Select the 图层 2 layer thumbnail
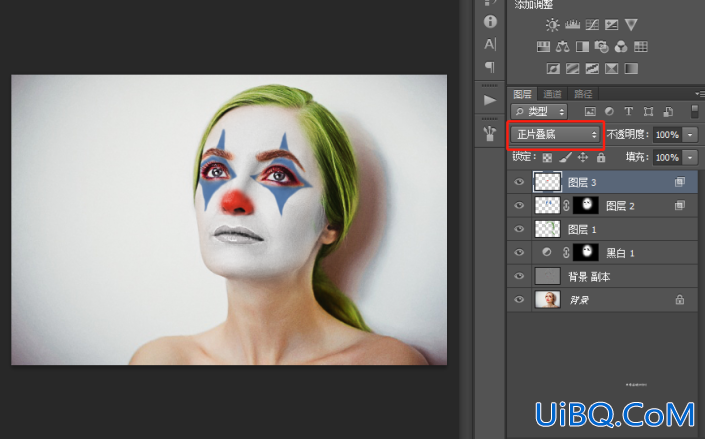This screenshot has width=705, height=439. 547,206
